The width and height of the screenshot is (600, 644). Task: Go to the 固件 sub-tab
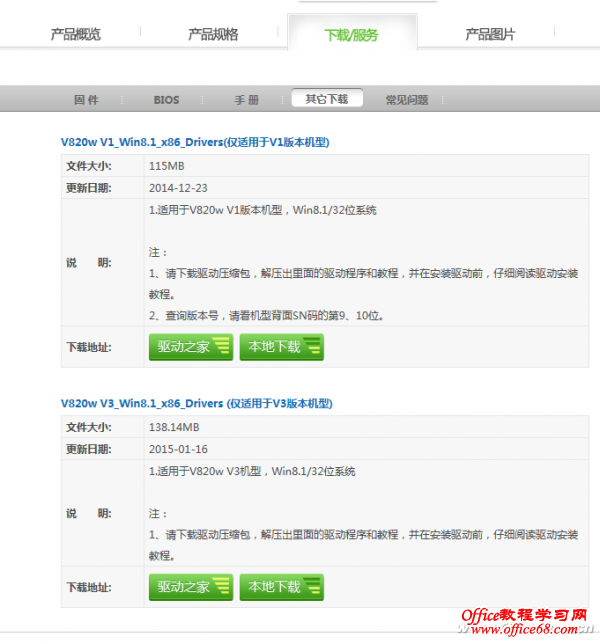86,100
